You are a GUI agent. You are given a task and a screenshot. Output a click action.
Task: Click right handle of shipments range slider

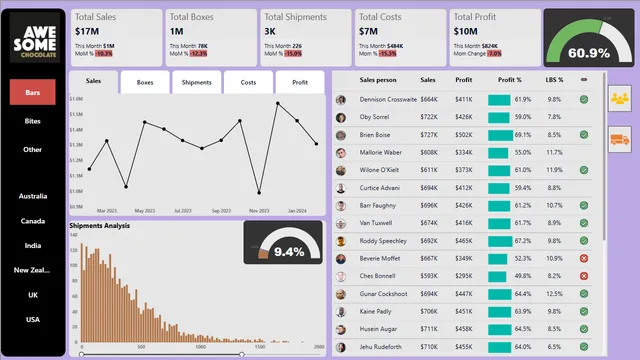[x=242, y=354]
